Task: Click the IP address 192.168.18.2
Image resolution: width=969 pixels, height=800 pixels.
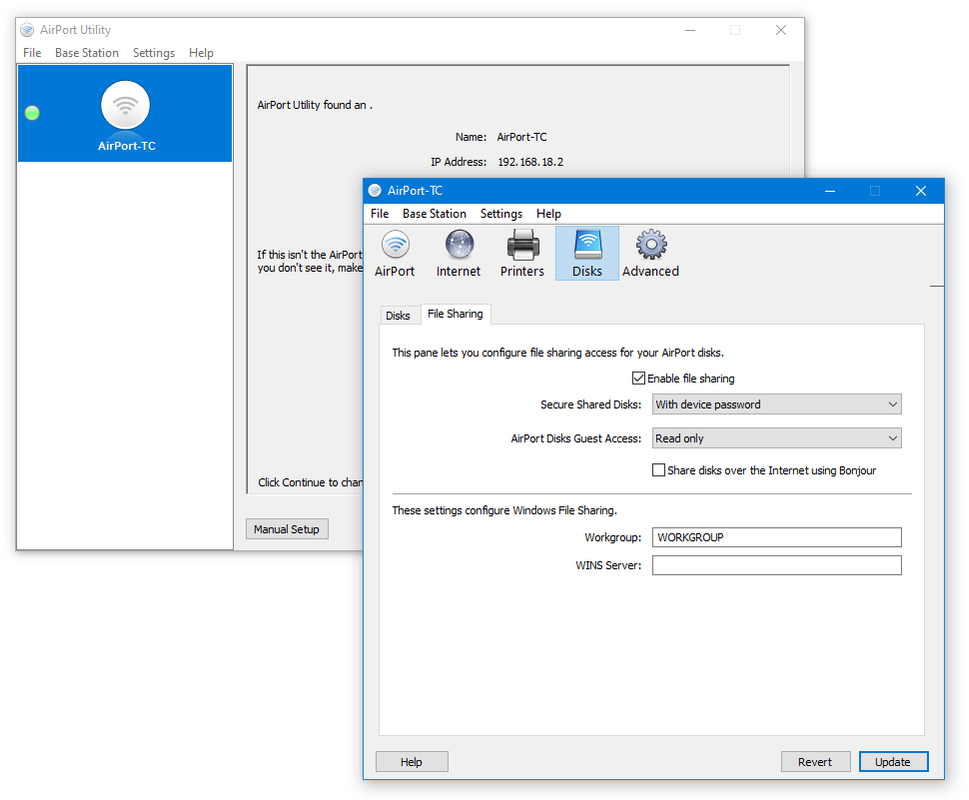Action: click(531, 162)
